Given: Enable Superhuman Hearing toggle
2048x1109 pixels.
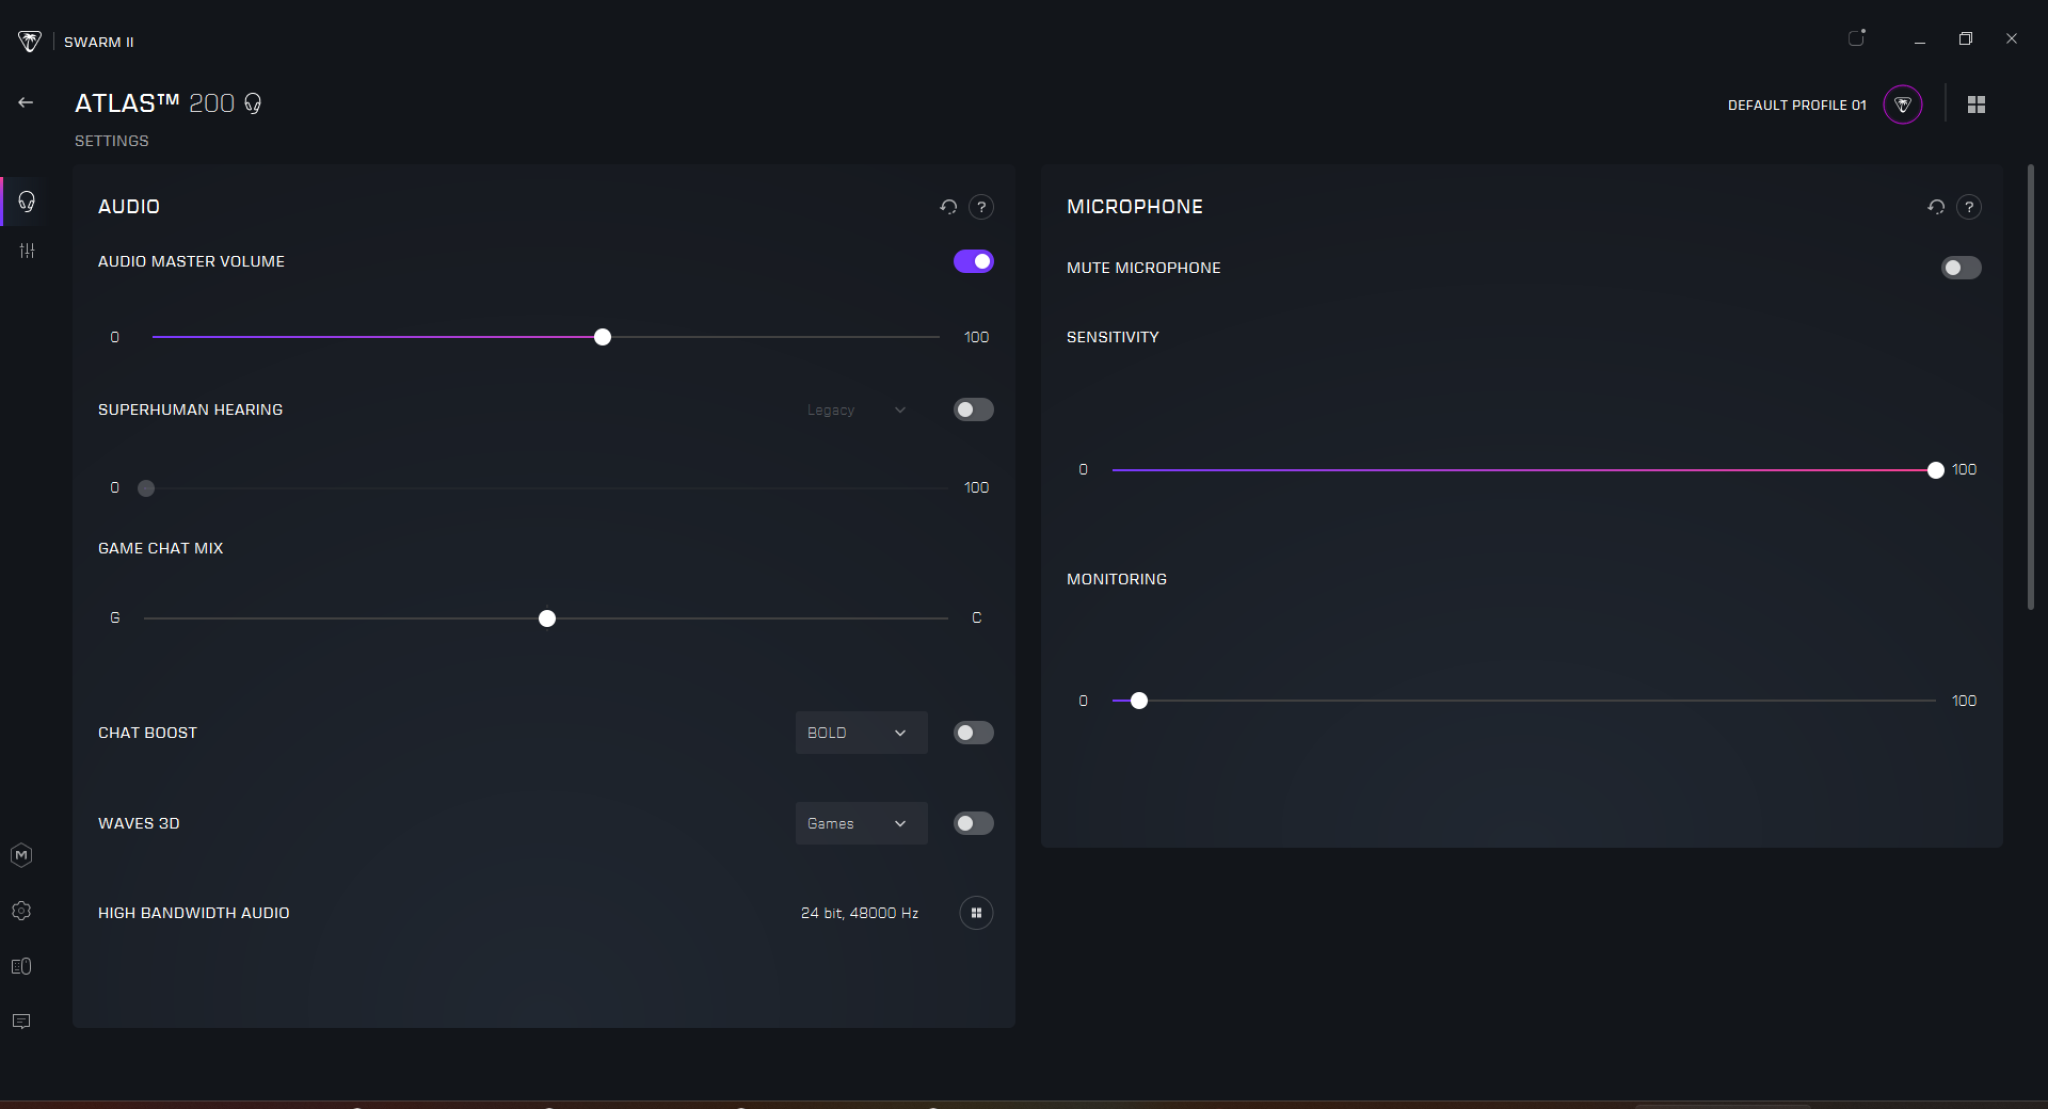Looking at the screenshot, I should tap(973, 409).
